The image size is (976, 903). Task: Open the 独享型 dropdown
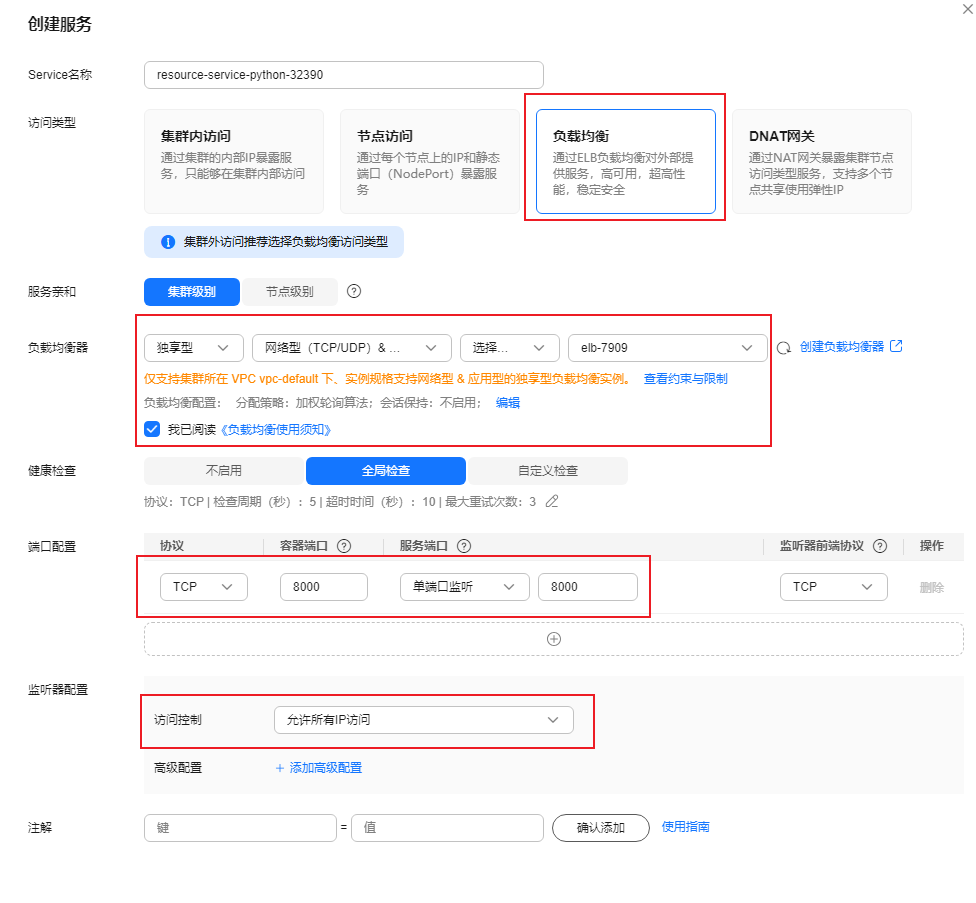194,348
